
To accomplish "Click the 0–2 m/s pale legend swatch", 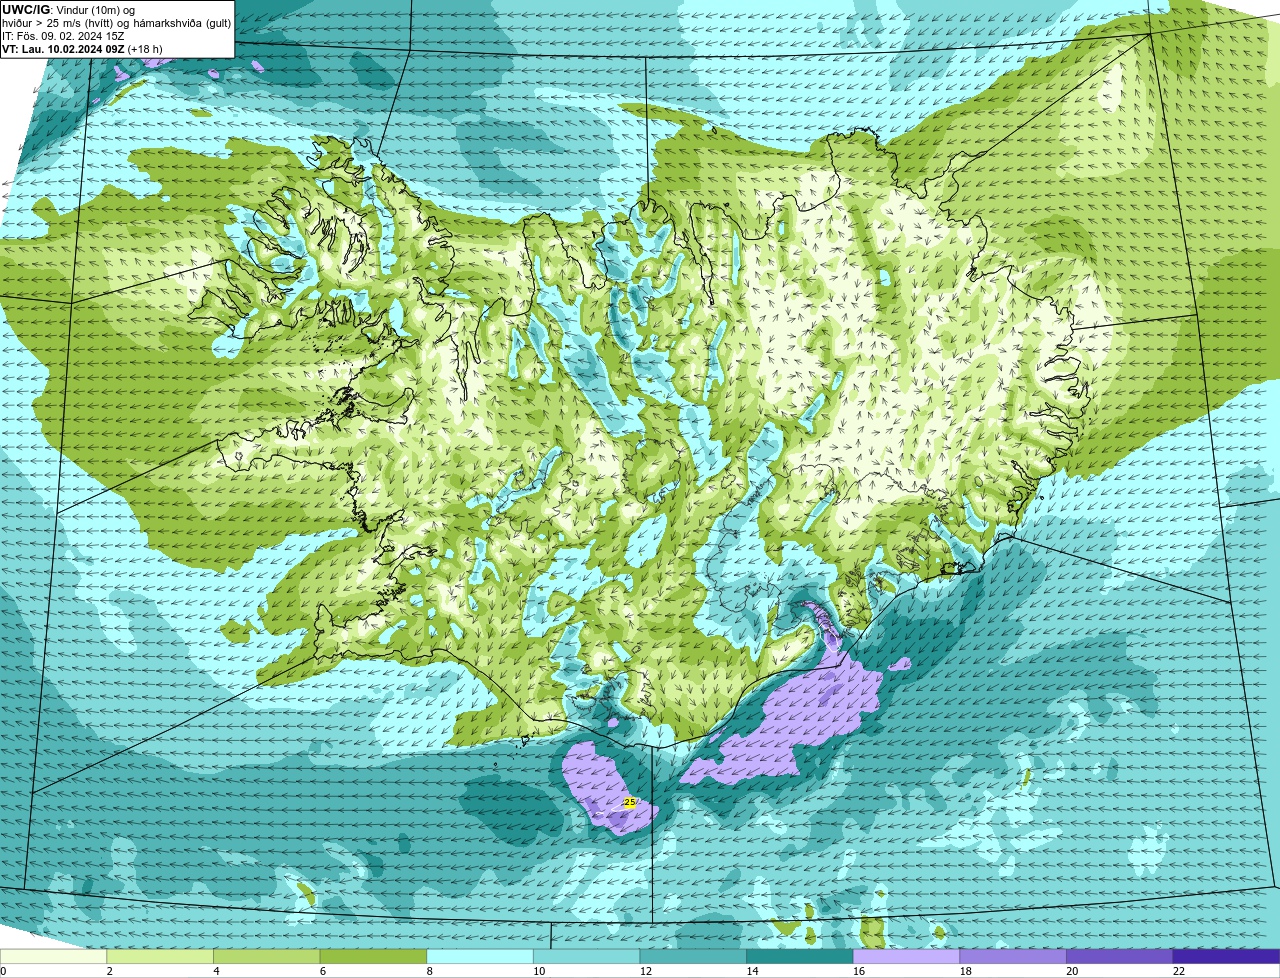I will click(x=53, y=956).
